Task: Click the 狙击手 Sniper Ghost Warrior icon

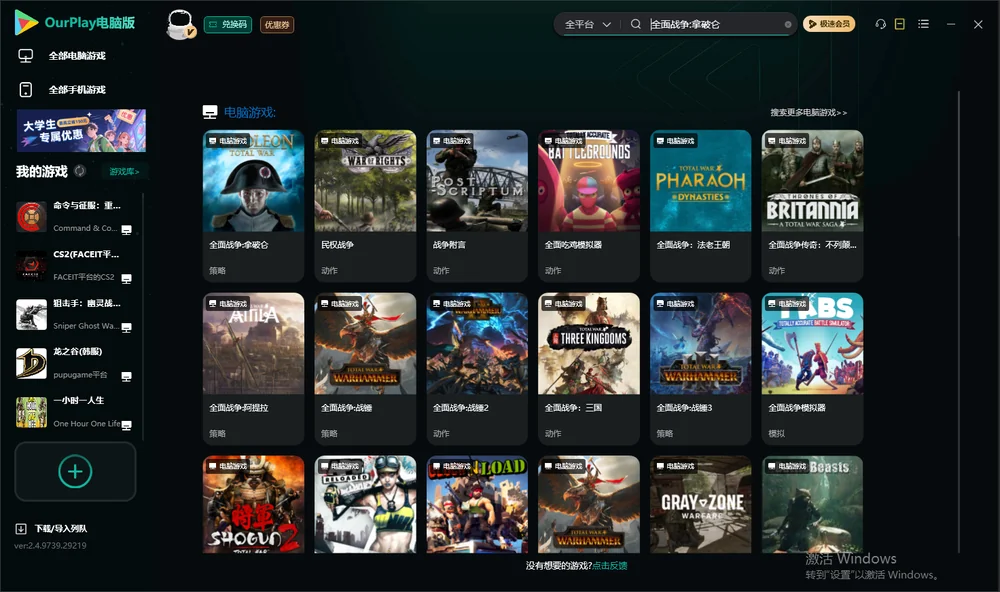Action: pos(31,314)
